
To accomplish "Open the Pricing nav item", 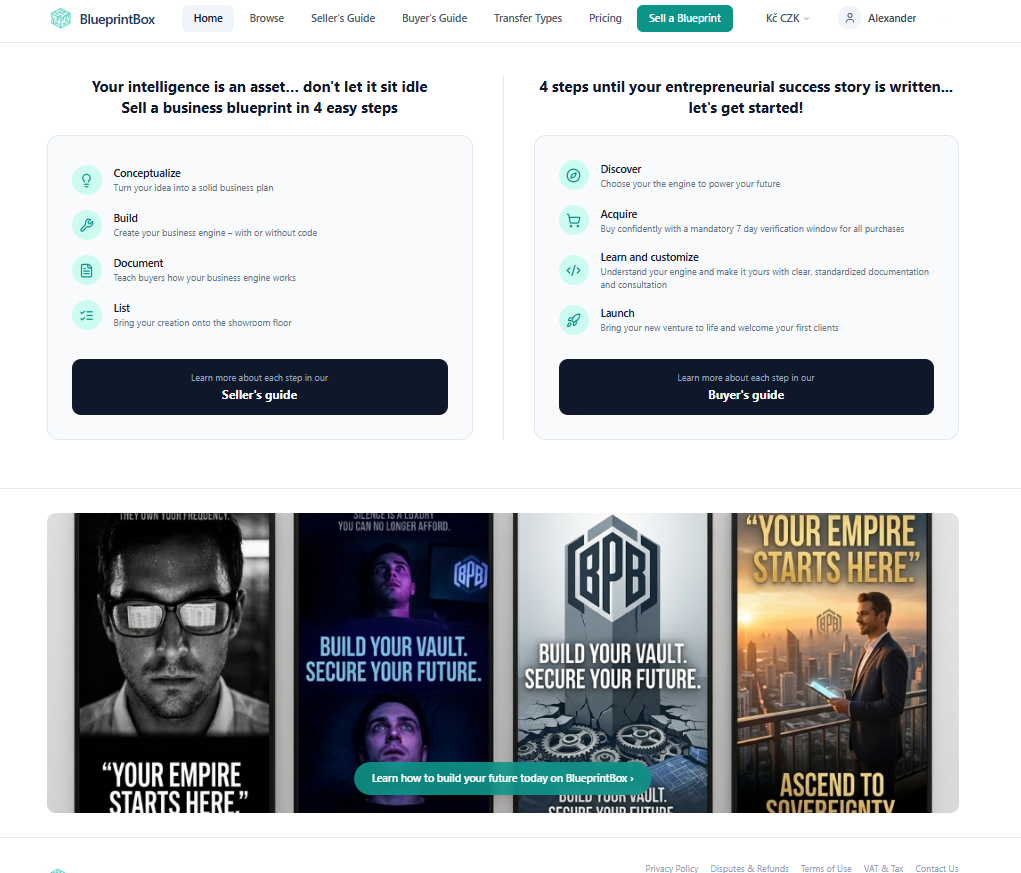I will [606, 18].
